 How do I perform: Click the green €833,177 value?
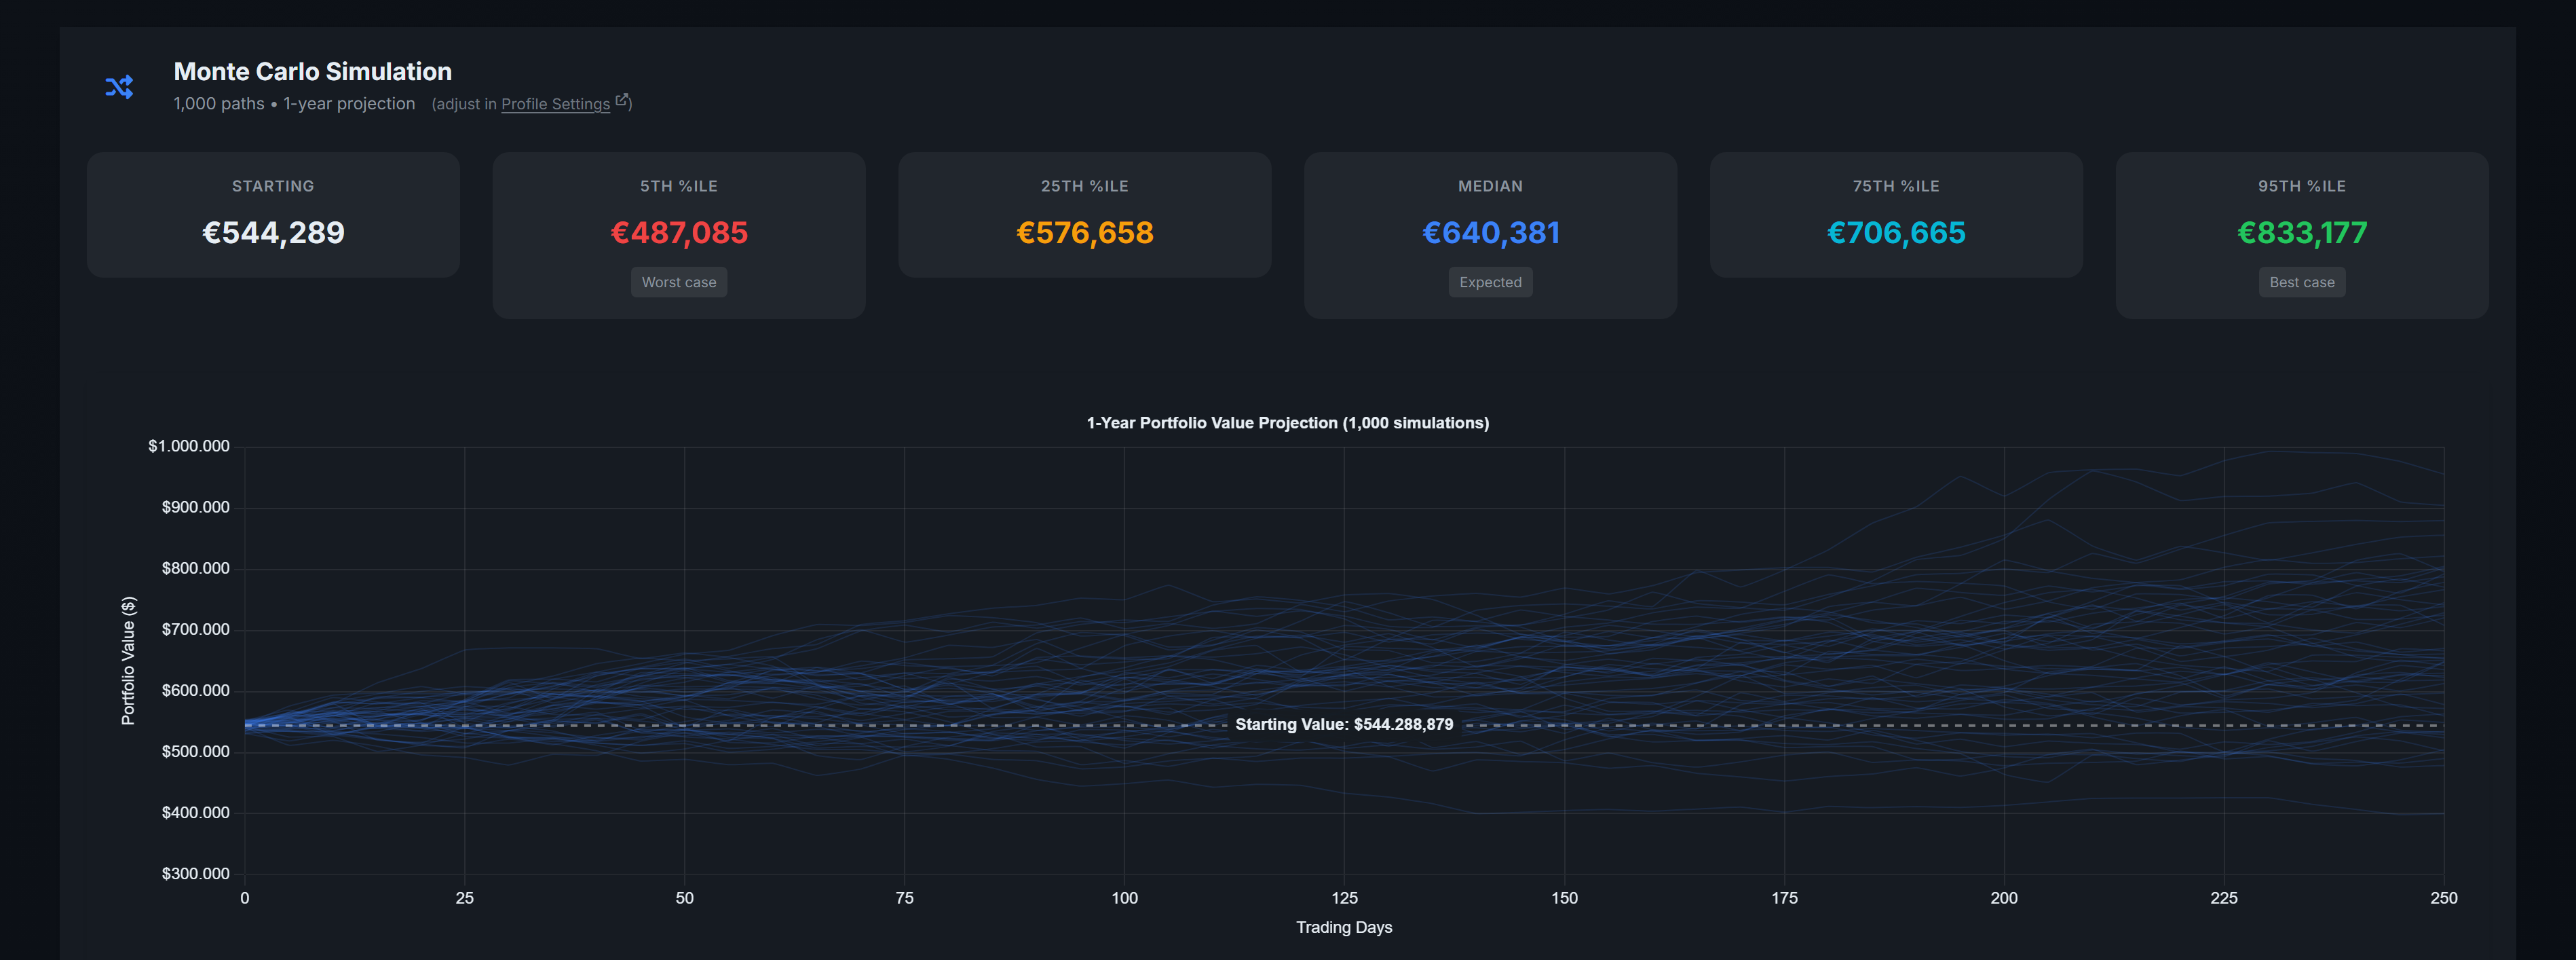[x=2302, y=232]
